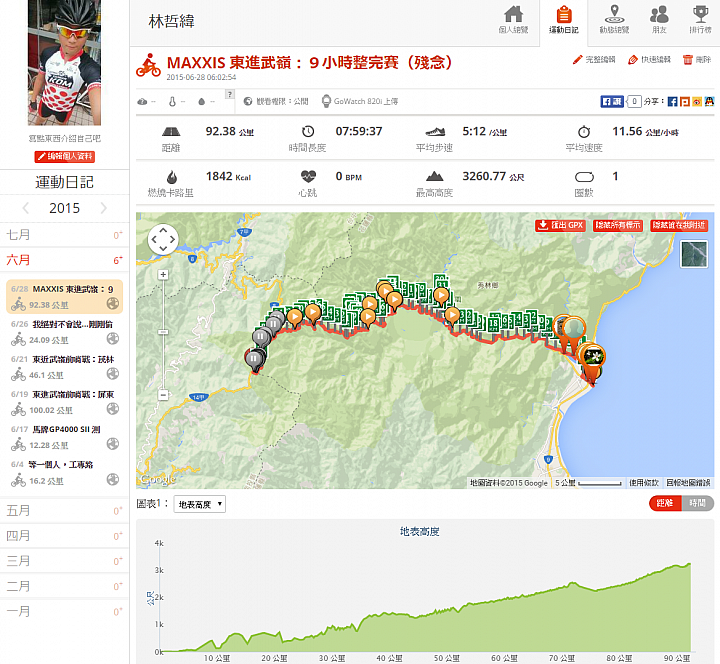Image resolution: width=720 pixels, height=664 pixels.
Task: Open the home profile tab
Action: (513, 21)
